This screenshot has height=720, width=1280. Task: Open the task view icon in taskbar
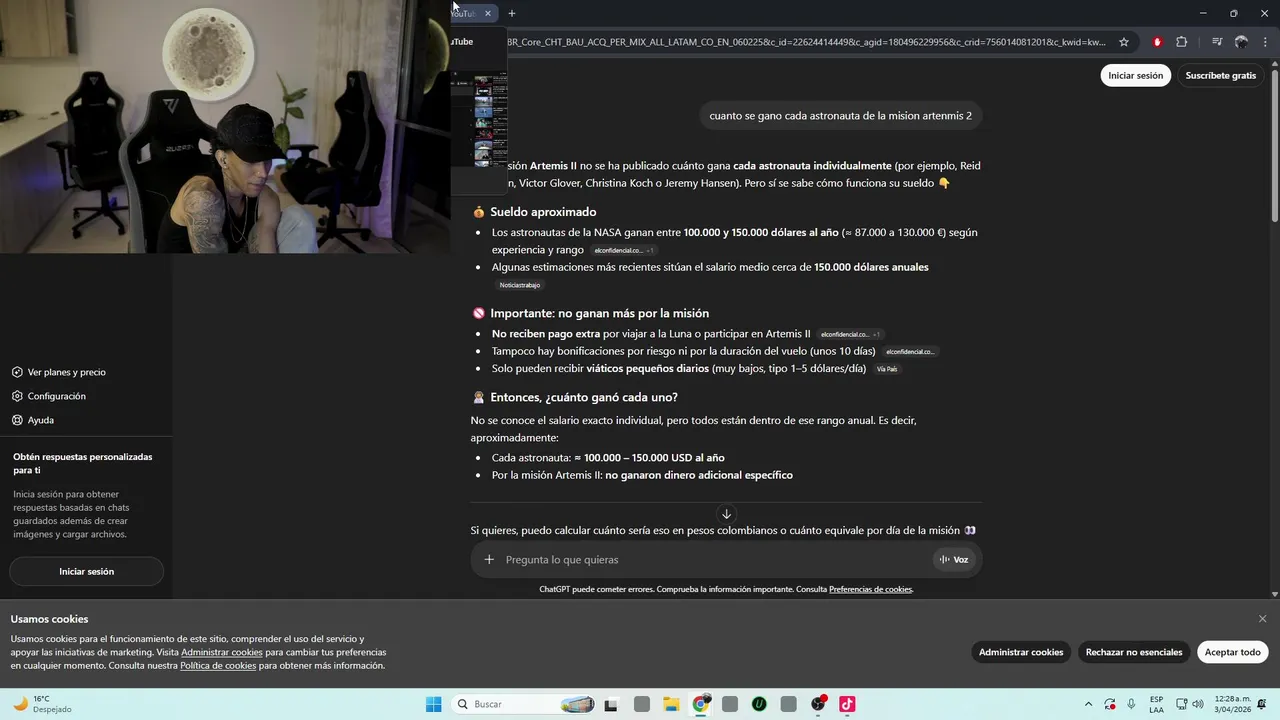pyautogui.click(x=611, y=704)
